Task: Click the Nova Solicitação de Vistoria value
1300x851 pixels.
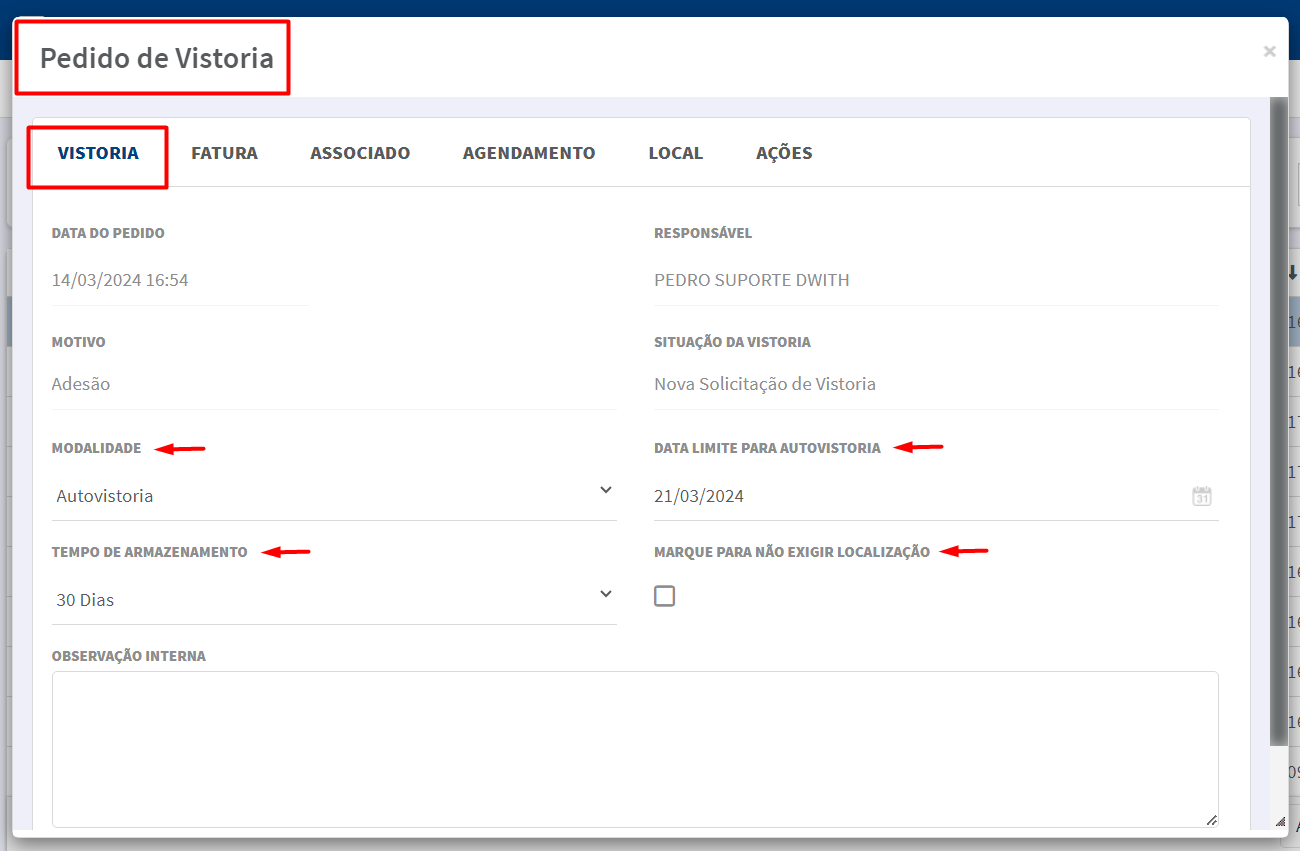Action: [x=765, y=384]
